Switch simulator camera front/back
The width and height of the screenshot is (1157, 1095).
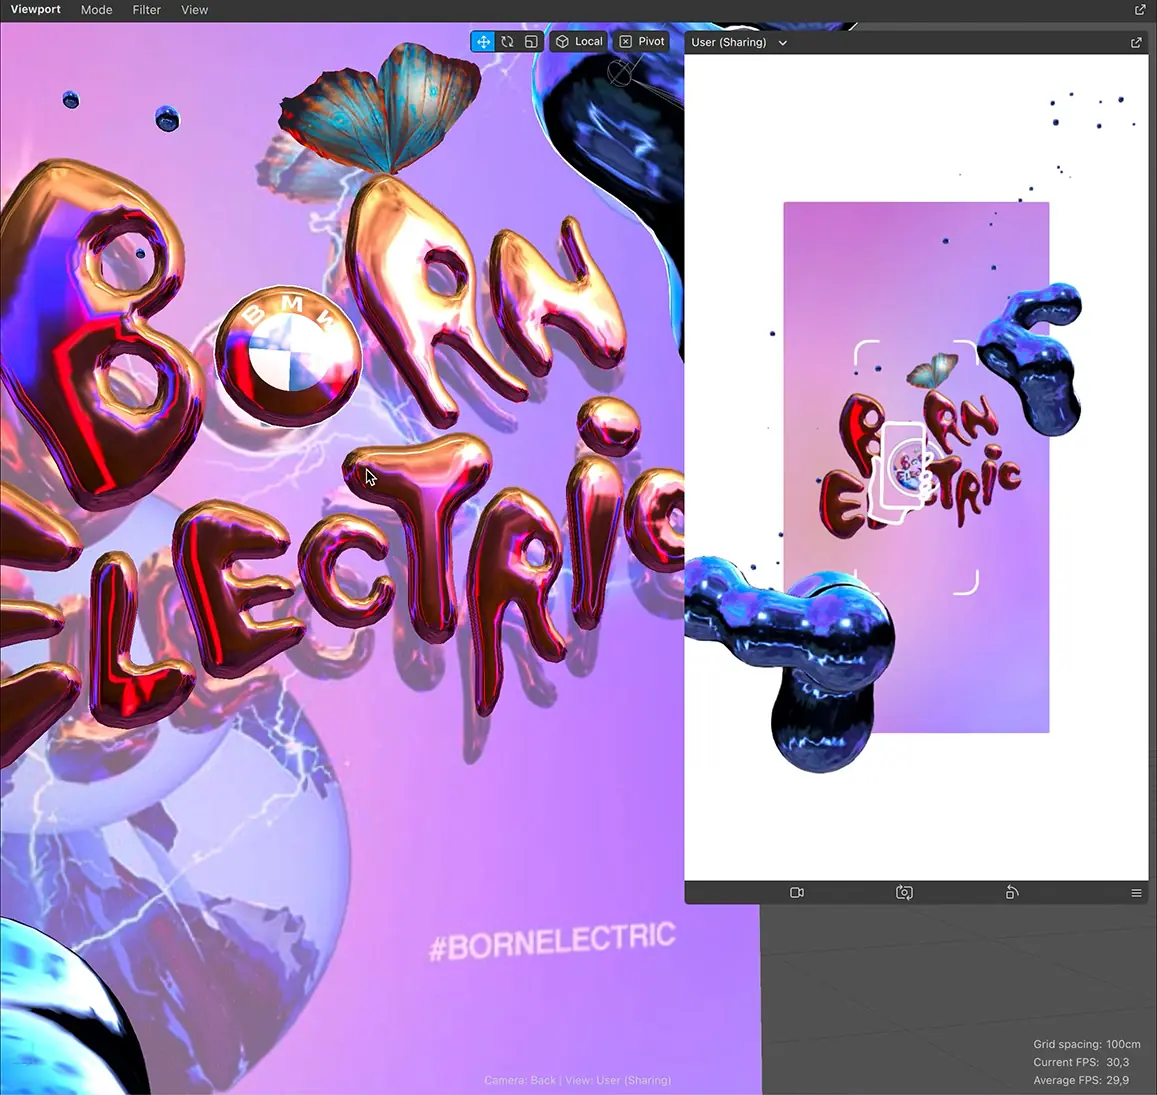point(904,893)
